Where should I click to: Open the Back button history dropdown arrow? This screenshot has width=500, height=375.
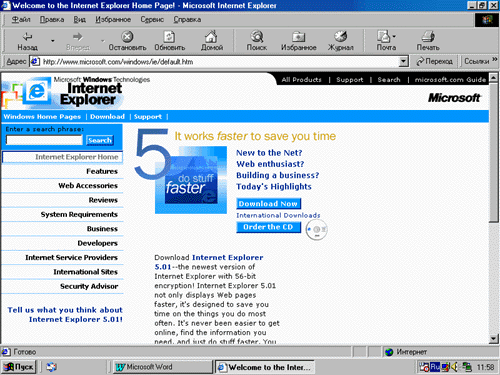tap(53, 41)
